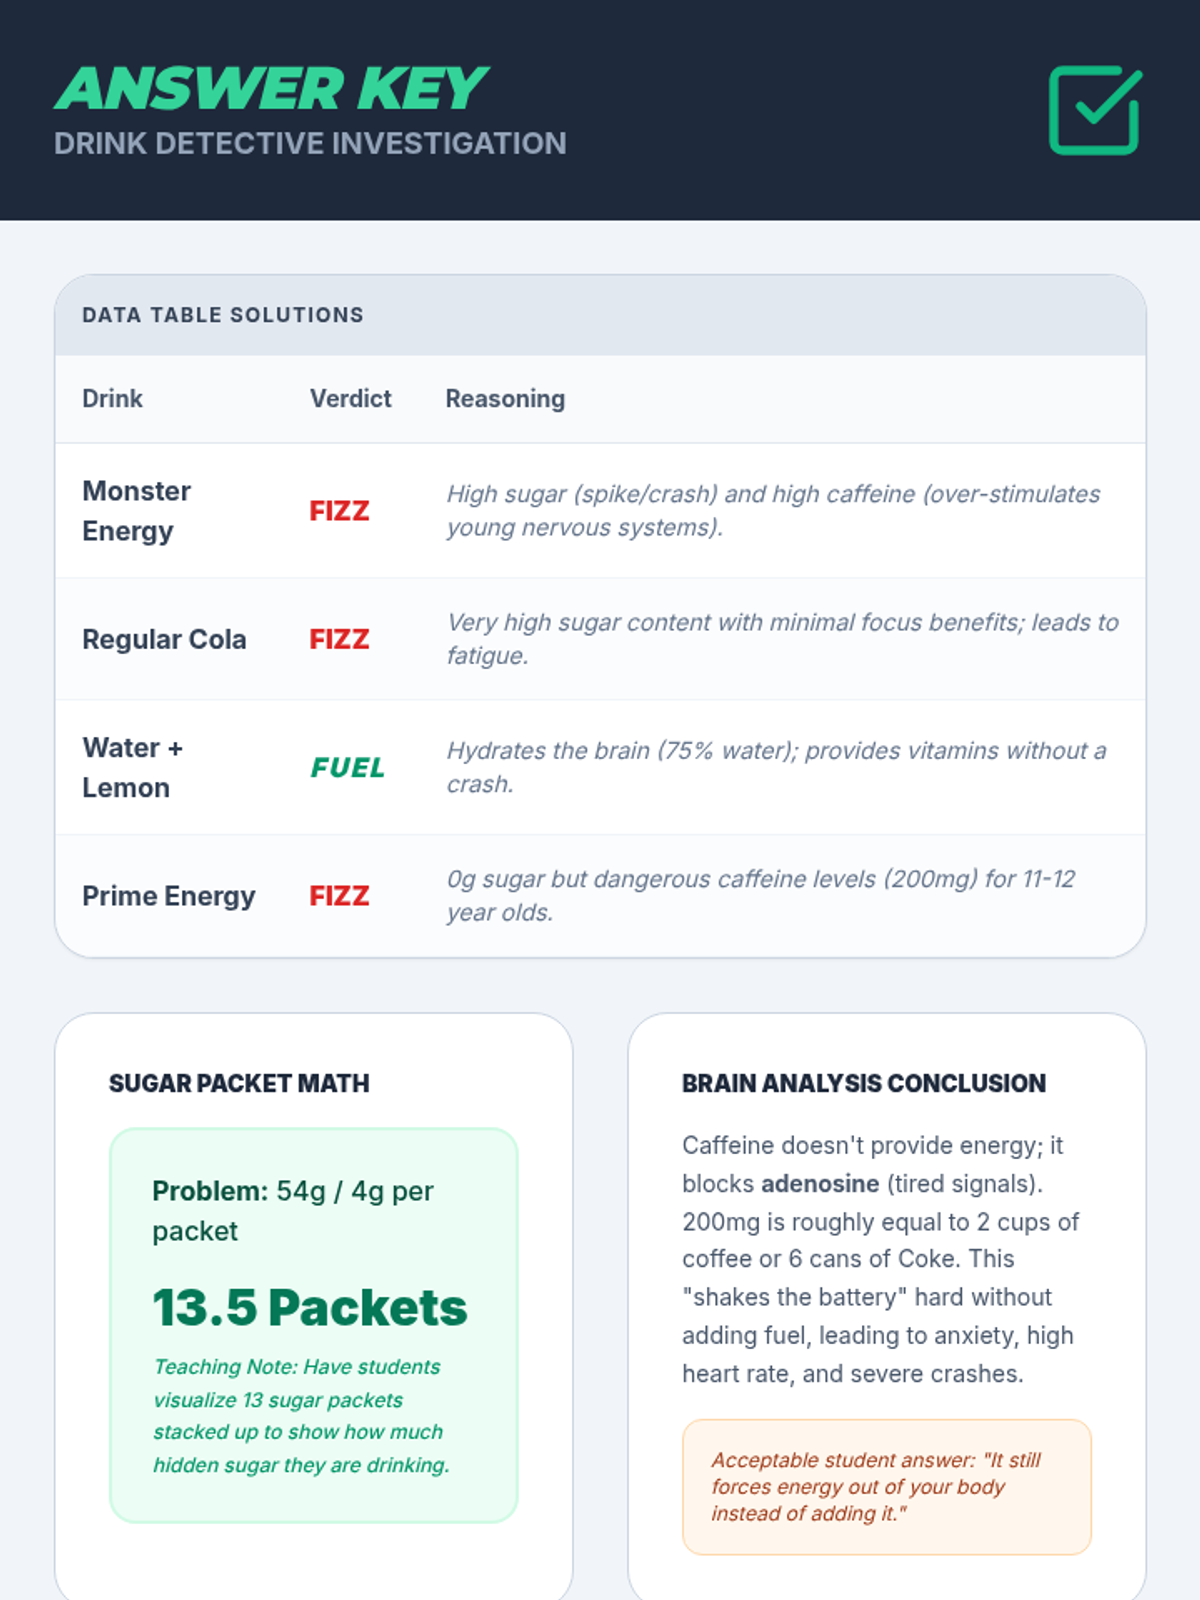Select the Drink column header

pos(112,399)
